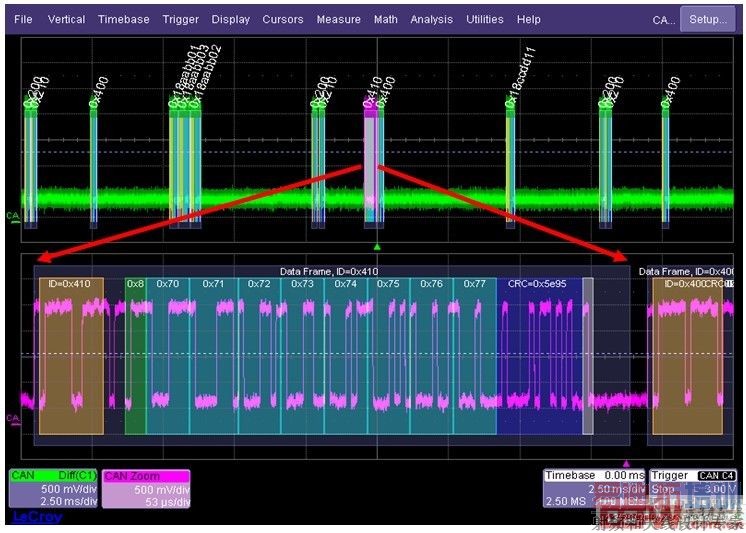
Task: Click the green trigger position marker triangle
Action: [377, 247]
